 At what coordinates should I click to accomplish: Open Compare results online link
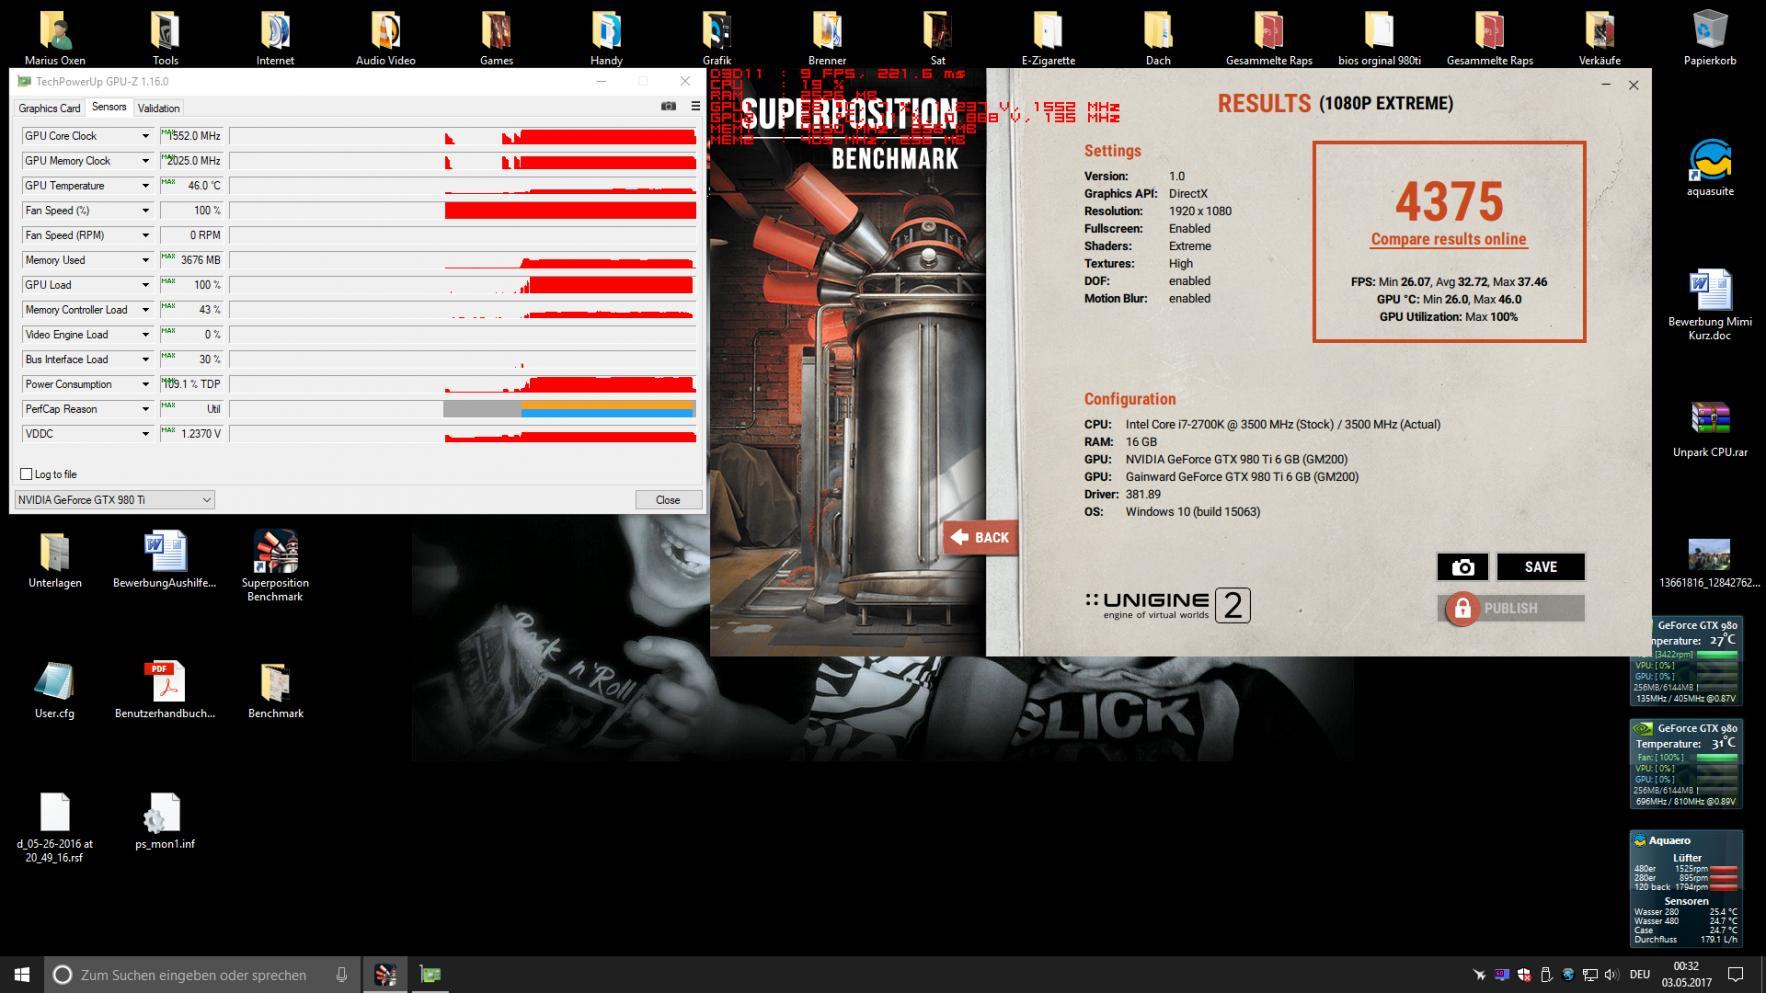tap(1448, 239)
